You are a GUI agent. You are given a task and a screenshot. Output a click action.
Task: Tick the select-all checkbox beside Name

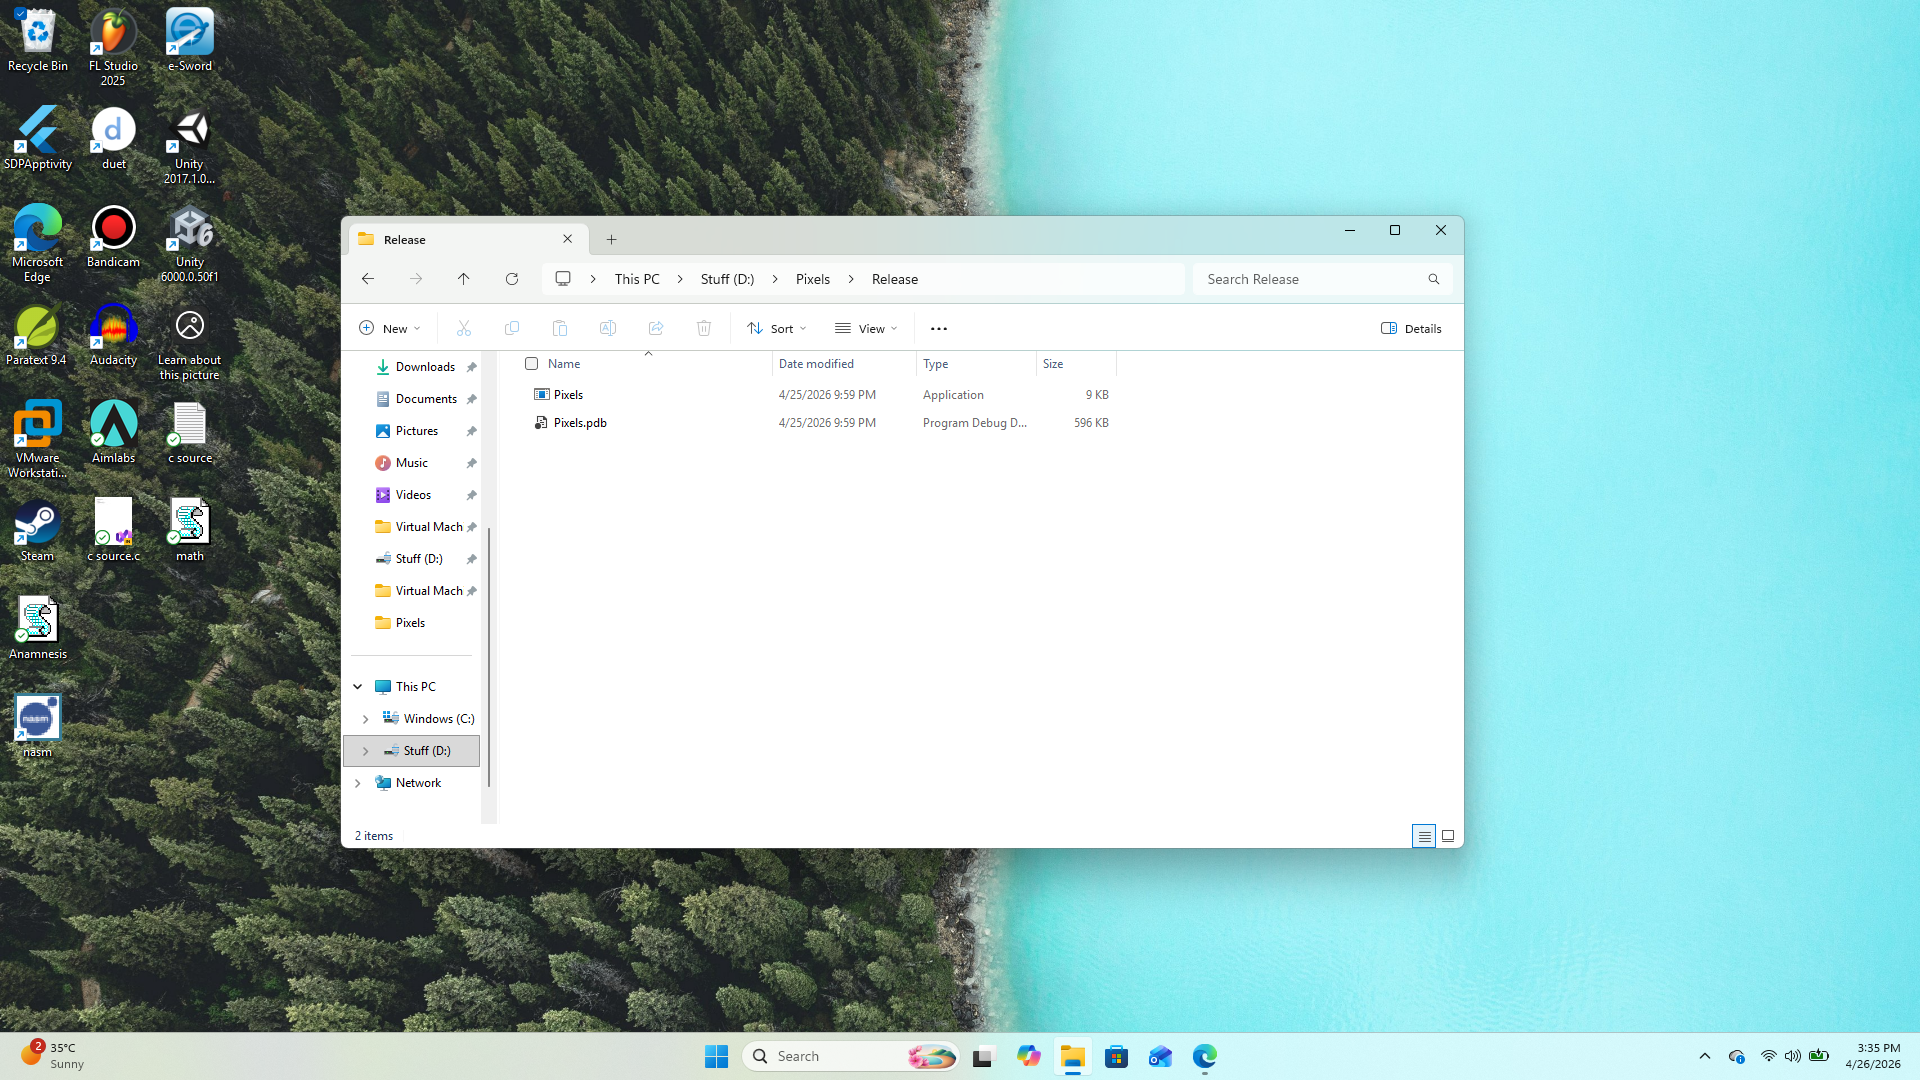tap(532, 364)
